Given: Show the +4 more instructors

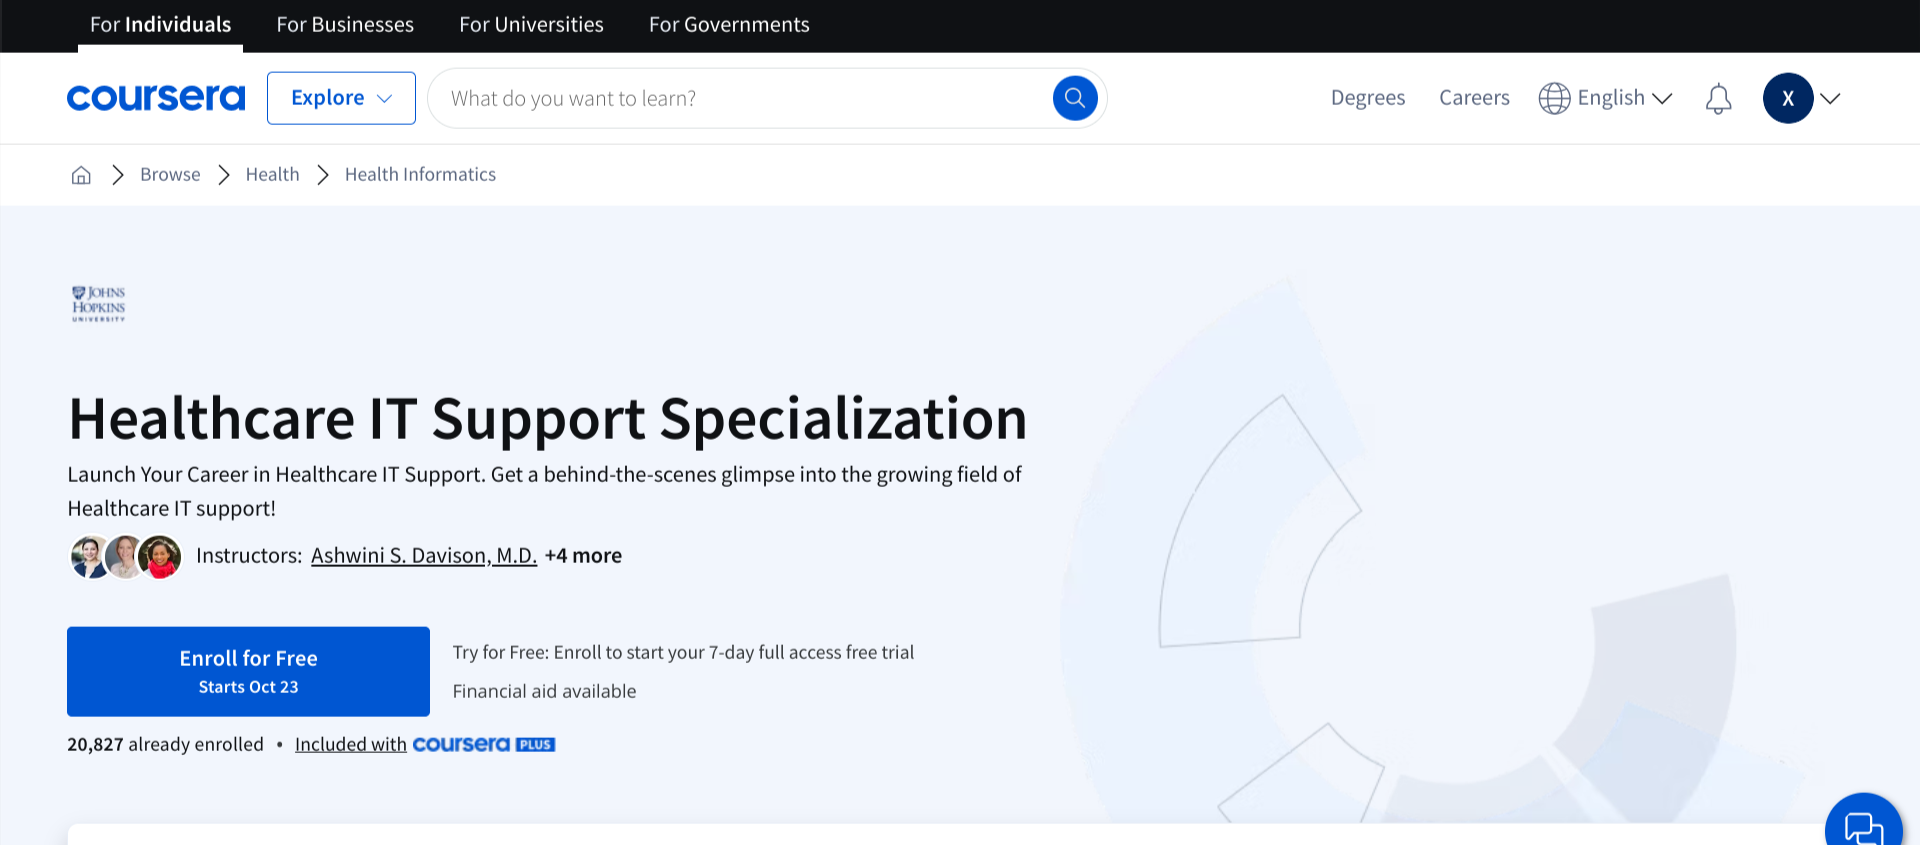Looking at the screenshot, I should 583,556.
